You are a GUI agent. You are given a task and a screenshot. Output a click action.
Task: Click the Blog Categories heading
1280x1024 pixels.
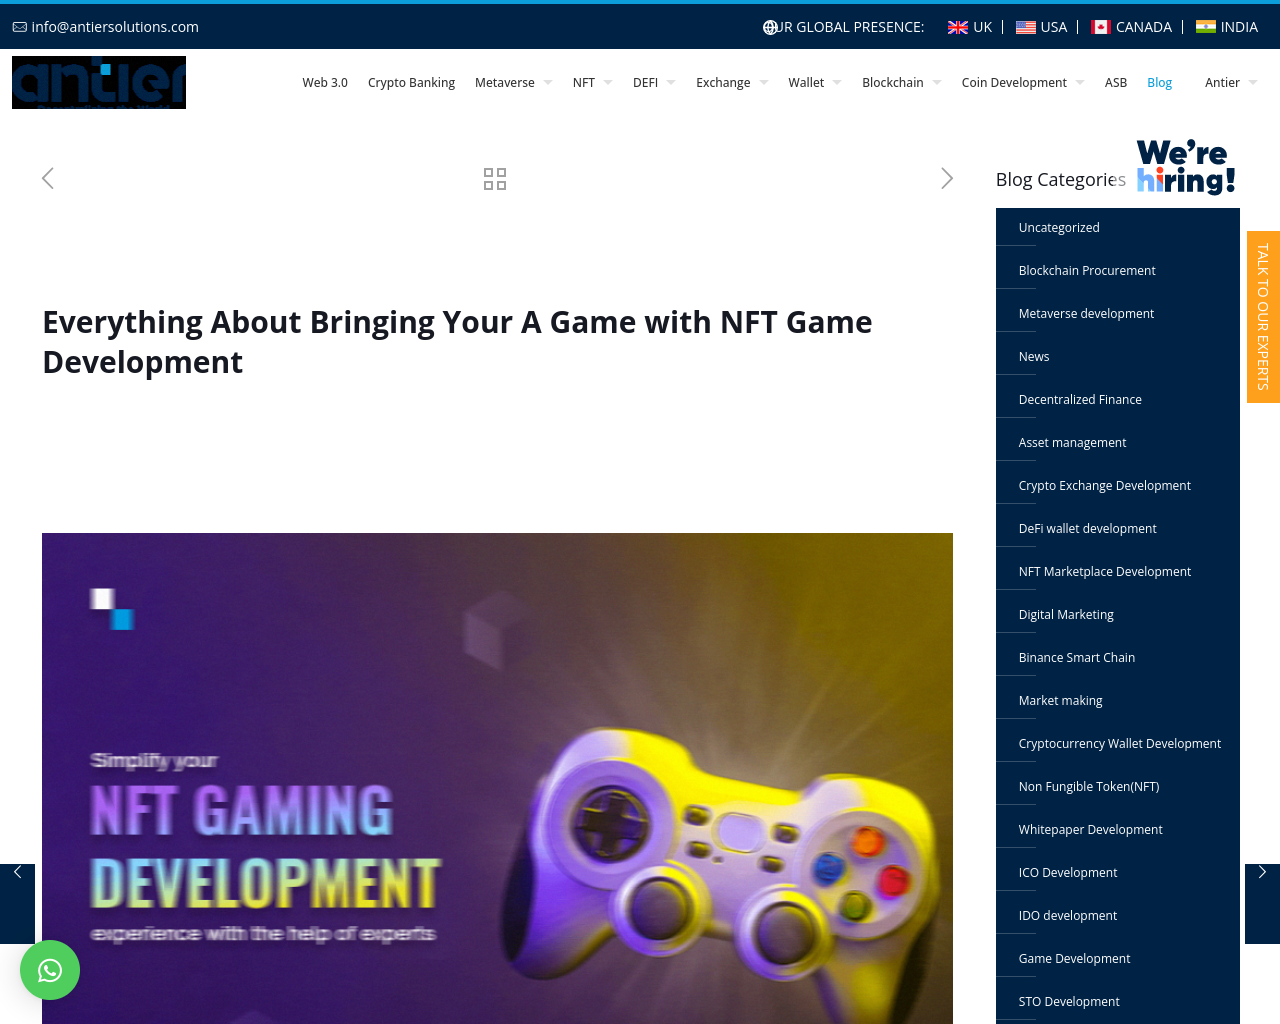(1061, 180)
